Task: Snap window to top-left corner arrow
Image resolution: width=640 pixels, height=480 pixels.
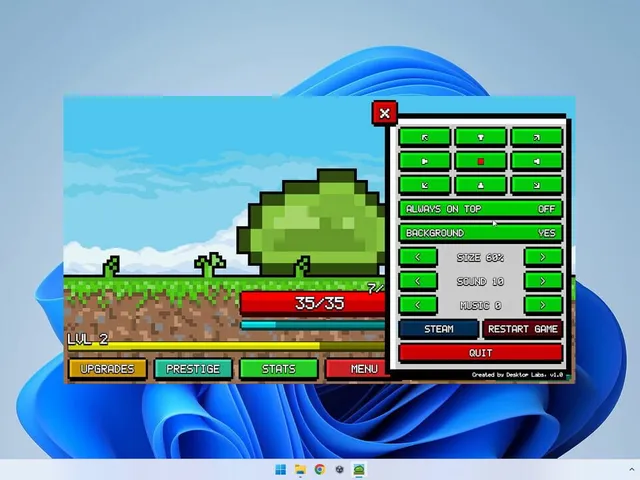Action: tap(425, 137)
